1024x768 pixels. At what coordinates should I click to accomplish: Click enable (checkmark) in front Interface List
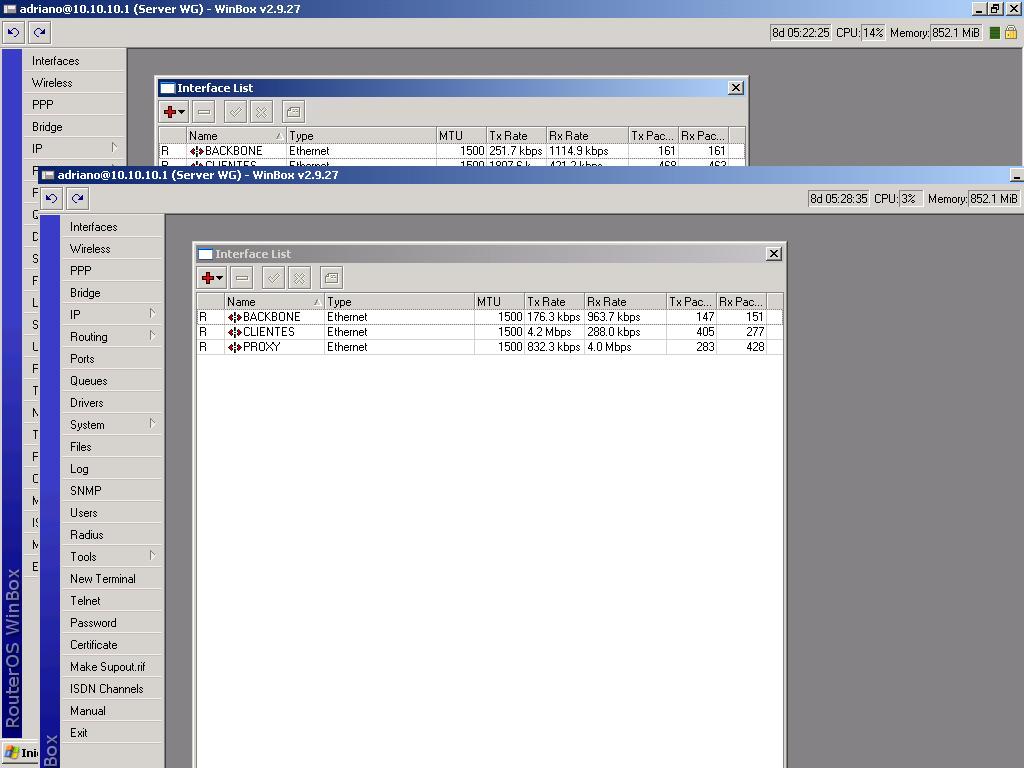(x=273, y=278)
